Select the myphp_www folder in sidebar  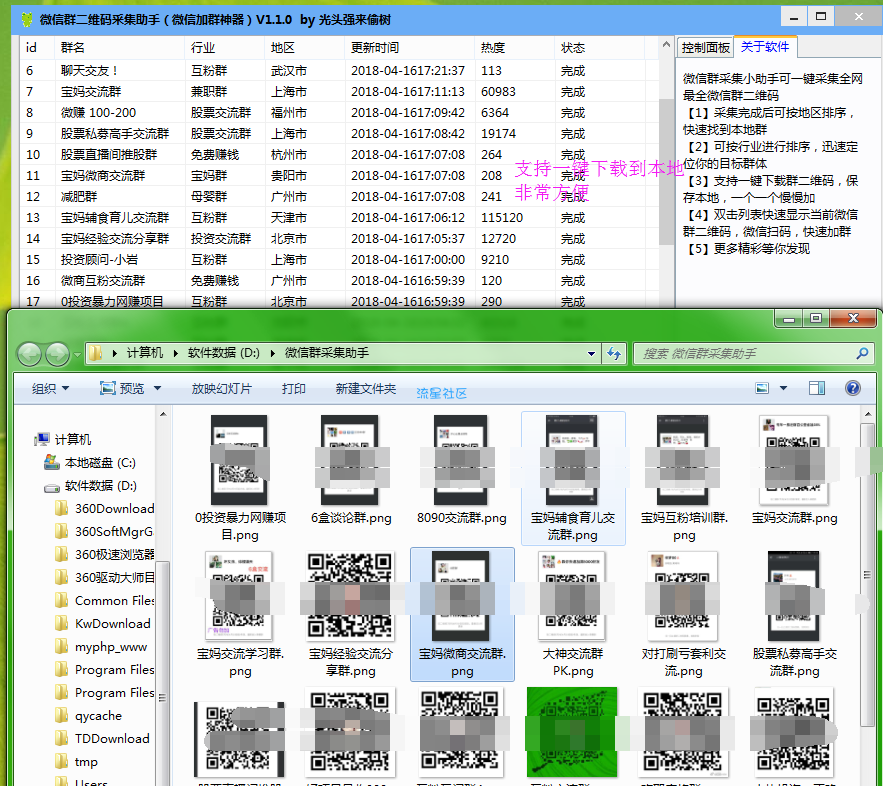(101, 646)
